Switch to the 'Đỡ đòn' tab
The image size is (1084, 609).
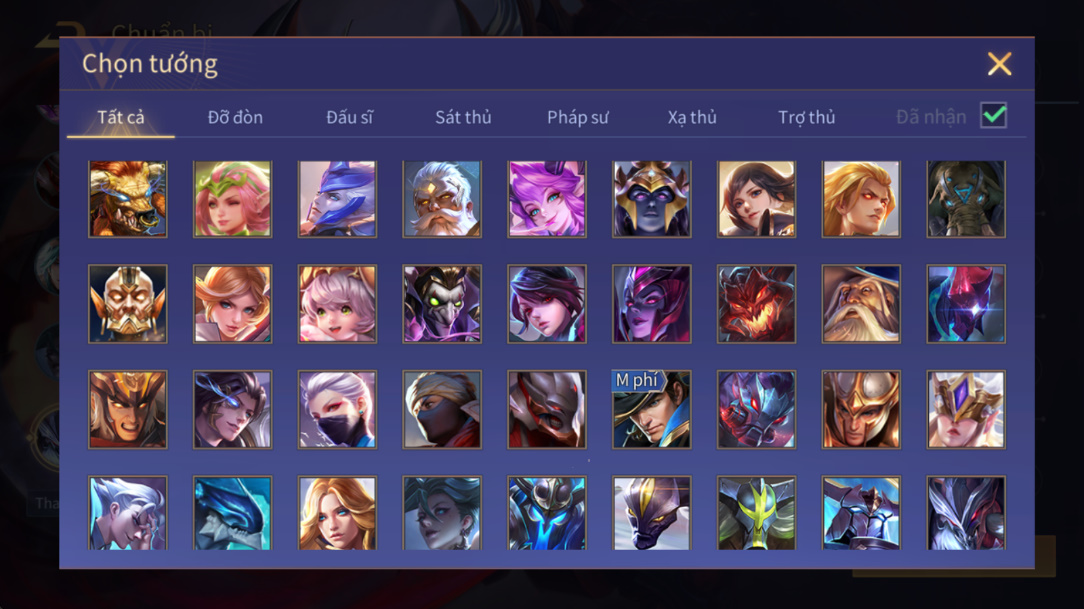coord(235,117)
